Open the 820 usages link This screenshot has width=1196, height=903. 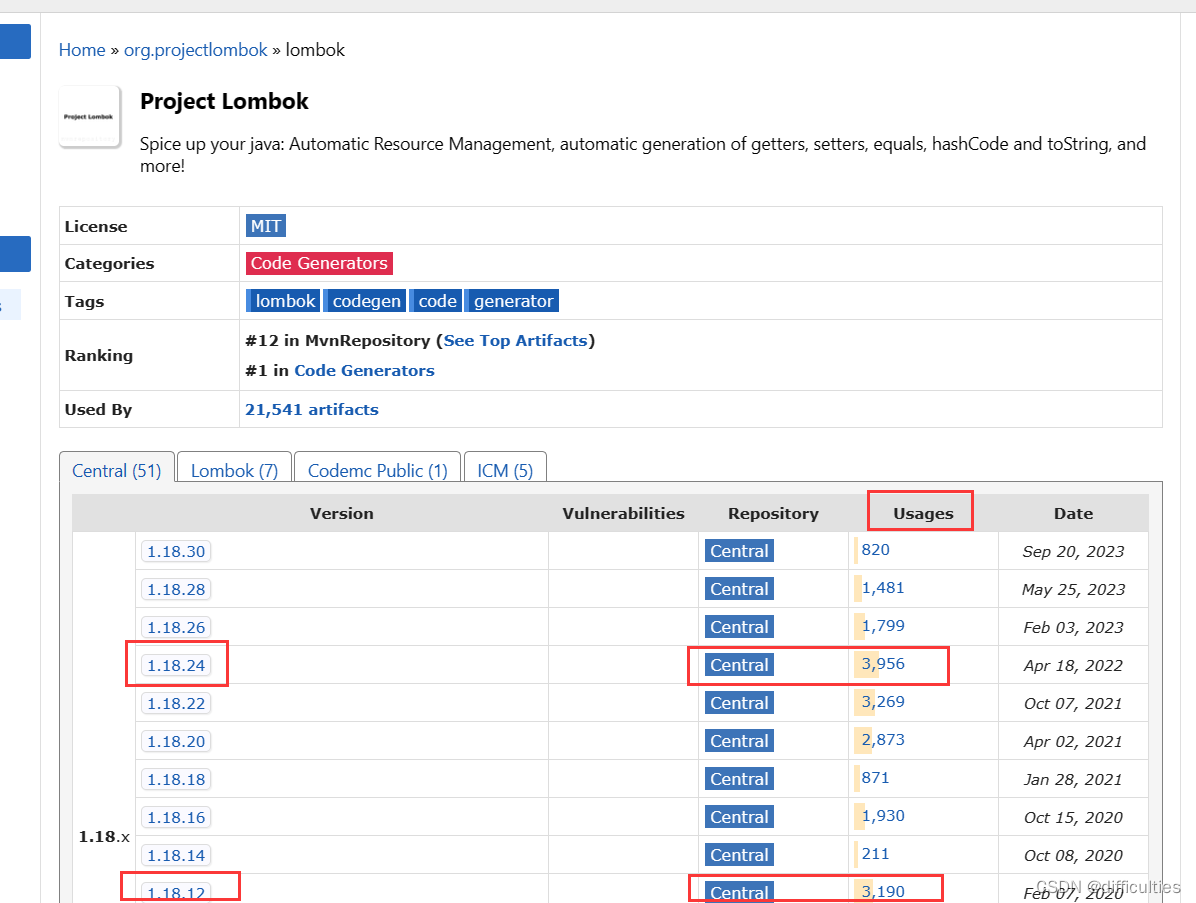(875, 550)
